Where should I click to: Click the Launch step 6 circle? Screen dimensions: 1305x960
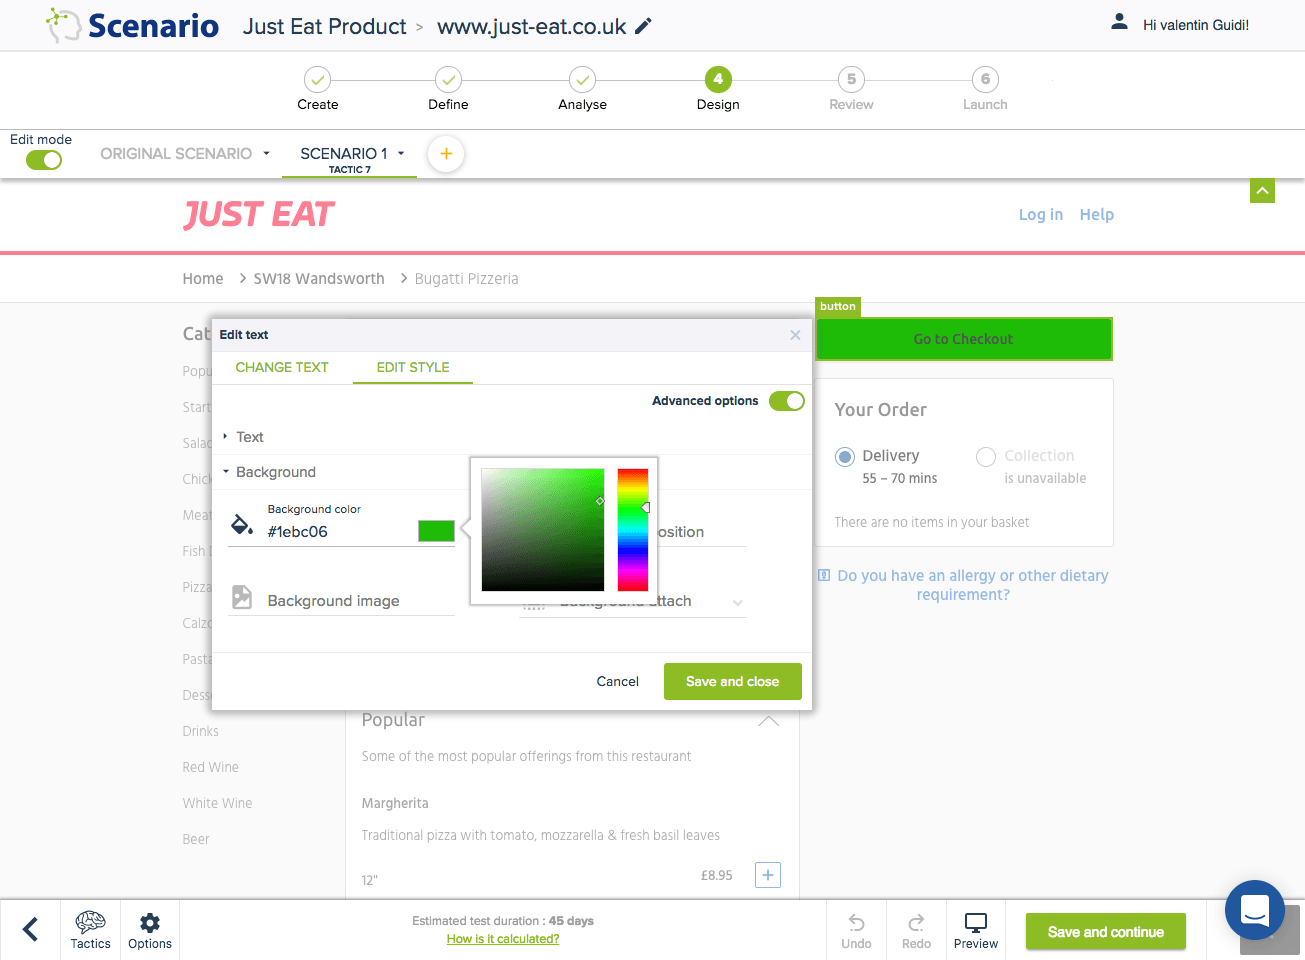pyautogui.click(x=985, y=79)
